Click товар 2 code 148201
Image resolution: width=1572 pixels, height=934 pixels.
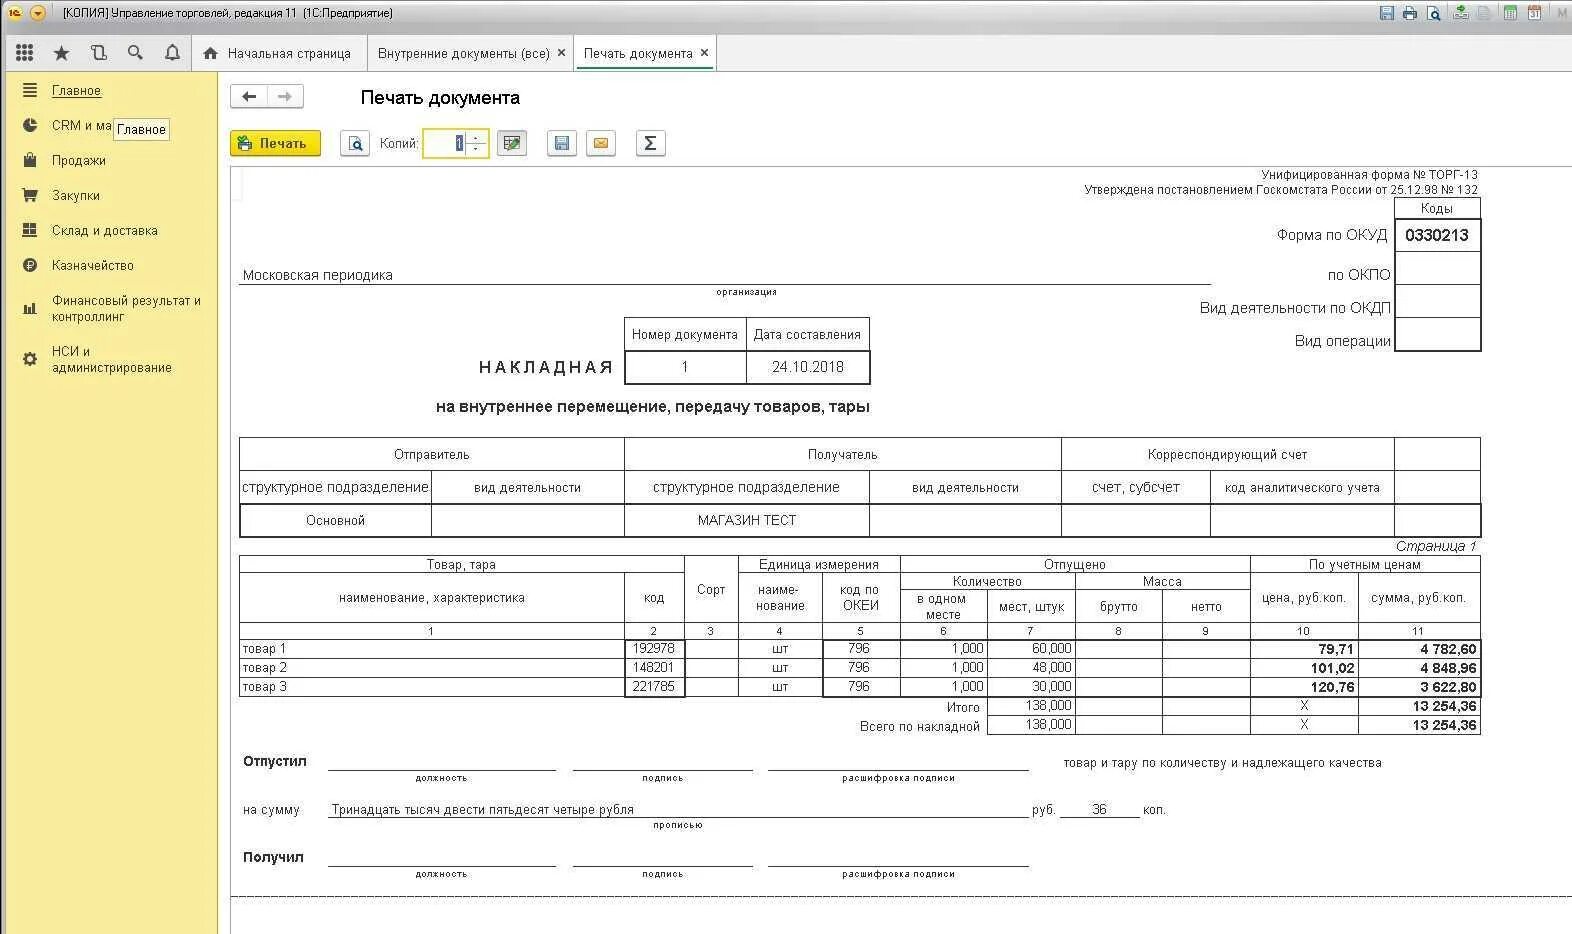654,667
